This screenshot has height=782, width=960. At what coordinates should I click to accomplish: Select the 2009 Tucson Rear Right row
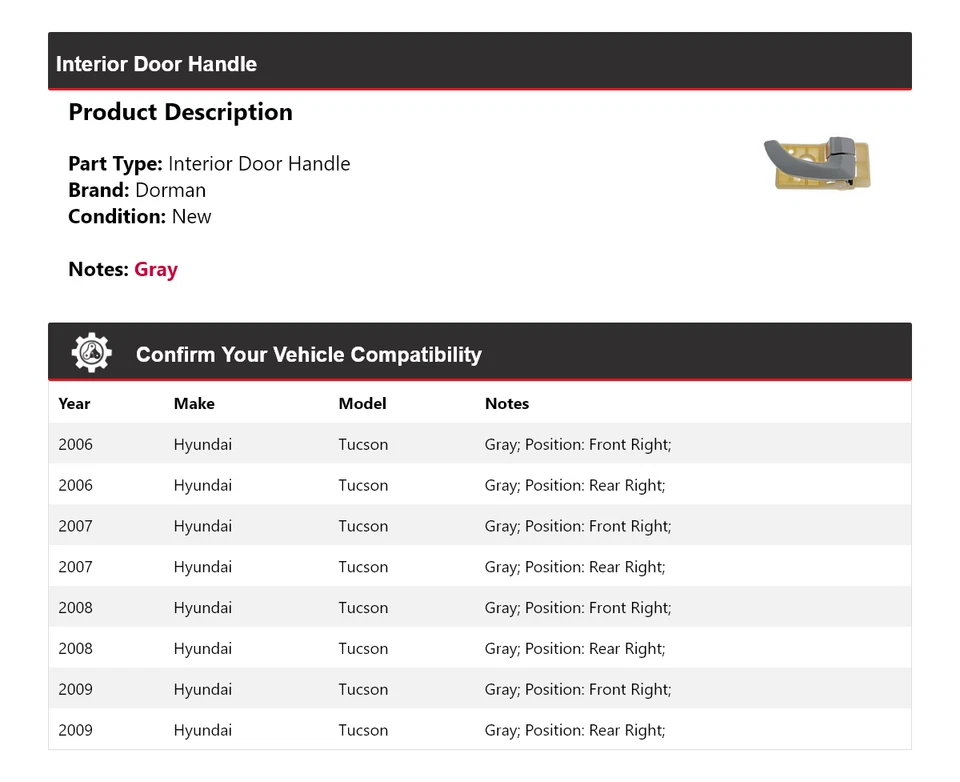pyautogui.click(x=479, y=730)
